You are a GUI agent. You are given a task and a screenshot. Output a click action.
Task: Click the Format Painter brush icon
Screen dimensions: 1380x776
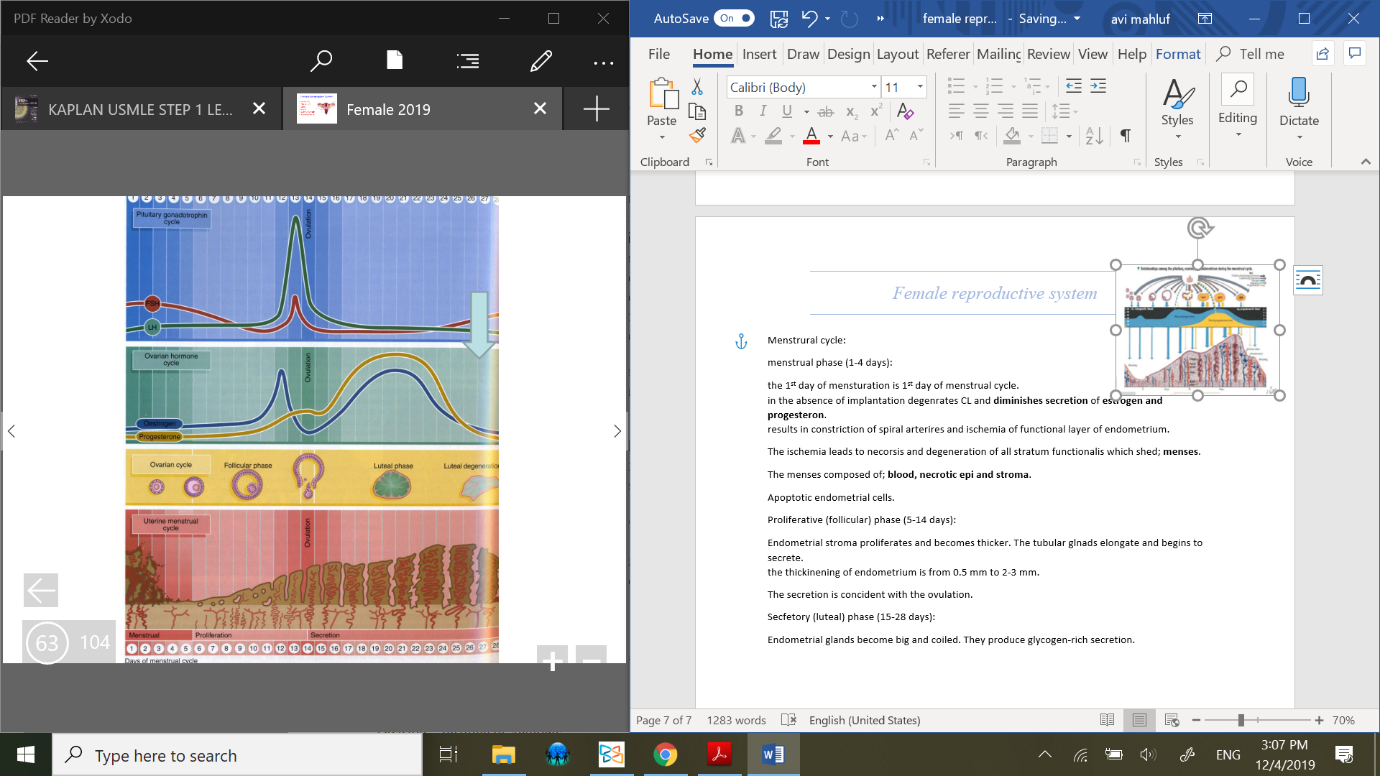coord(697,135)
